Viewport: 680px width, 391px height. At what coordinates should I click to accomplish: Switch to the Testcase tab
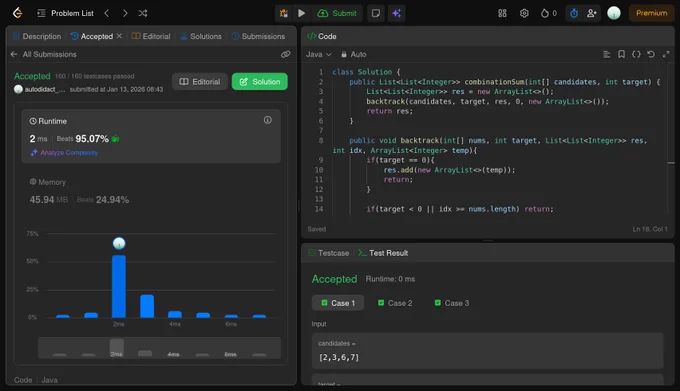click(x=328, y=253)
